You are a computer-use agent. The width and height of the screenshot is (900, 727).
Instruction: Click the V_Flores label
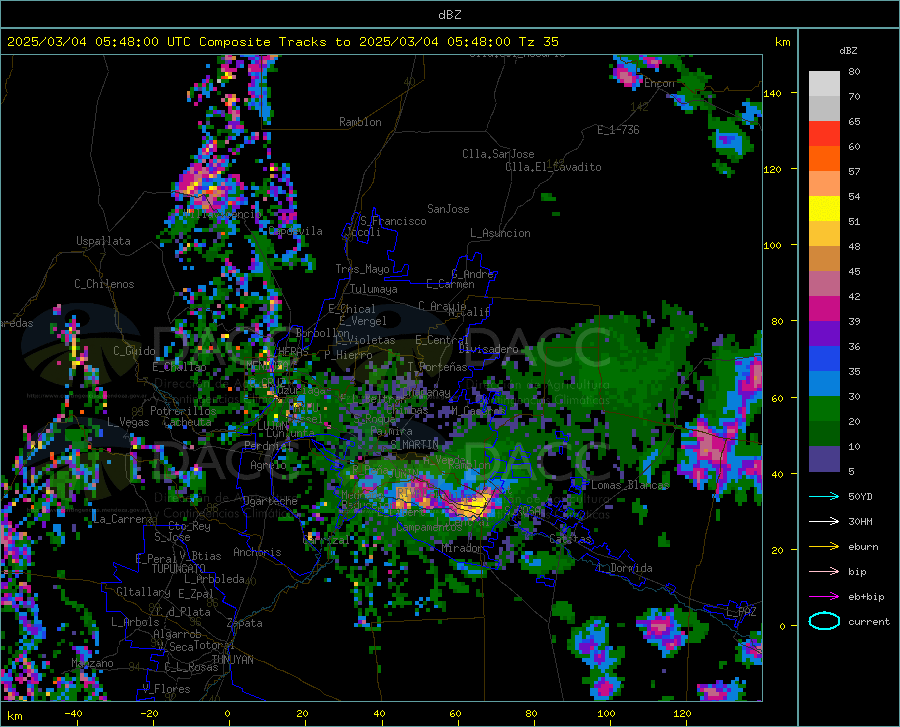point(166,689)
